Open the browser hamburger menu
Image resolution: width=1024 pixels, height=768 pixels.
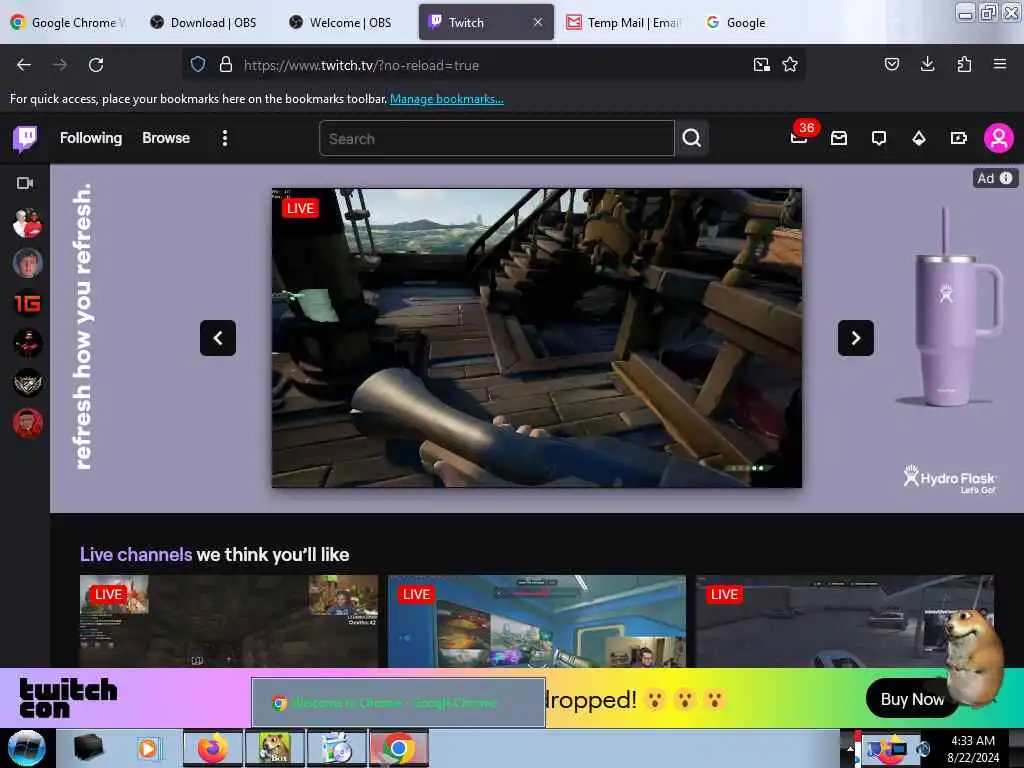click(x=1000, y=64)
